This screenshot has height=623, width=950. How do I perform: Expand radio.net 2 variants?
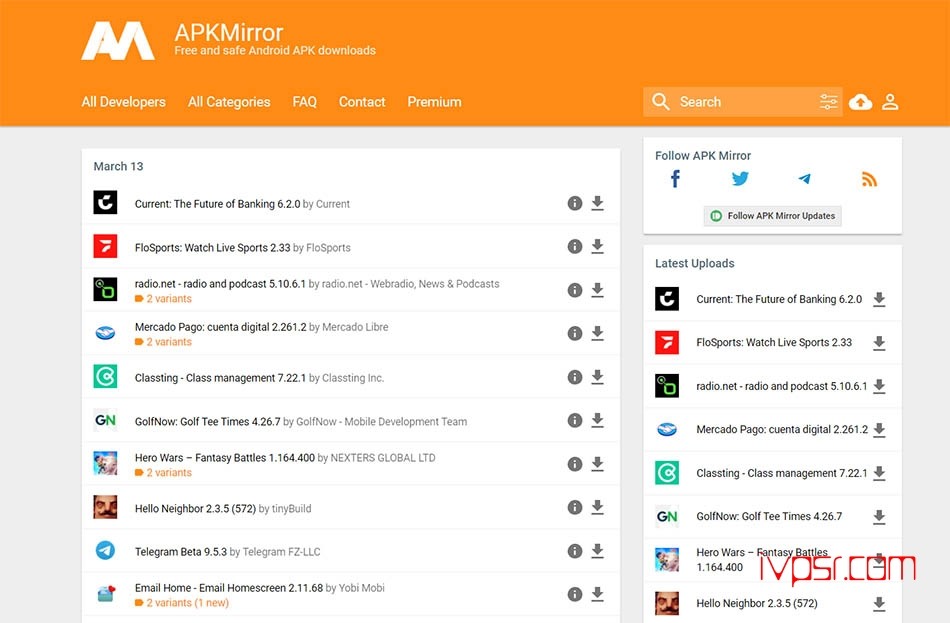click(163, 299)
